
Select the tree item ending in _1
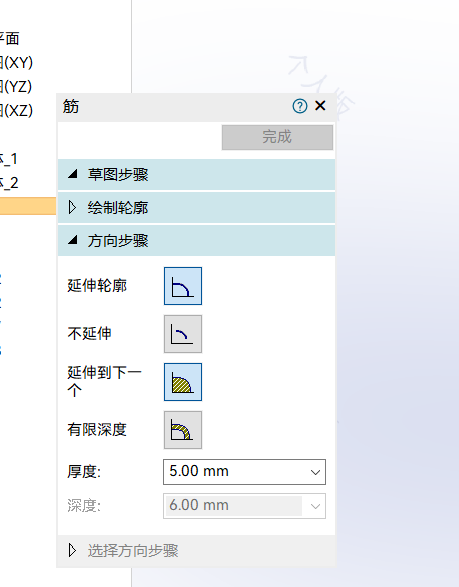(9, 159)
